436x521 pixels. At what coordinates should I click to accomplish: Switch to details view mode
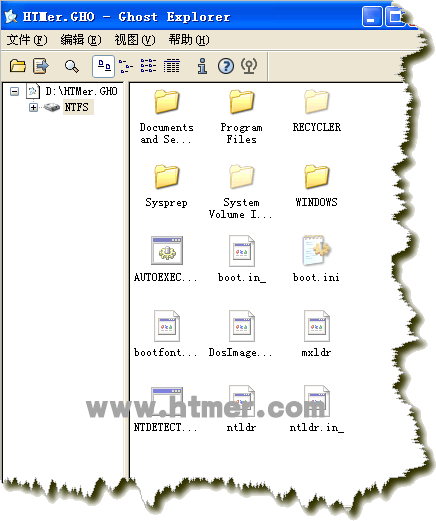point(172,66)
